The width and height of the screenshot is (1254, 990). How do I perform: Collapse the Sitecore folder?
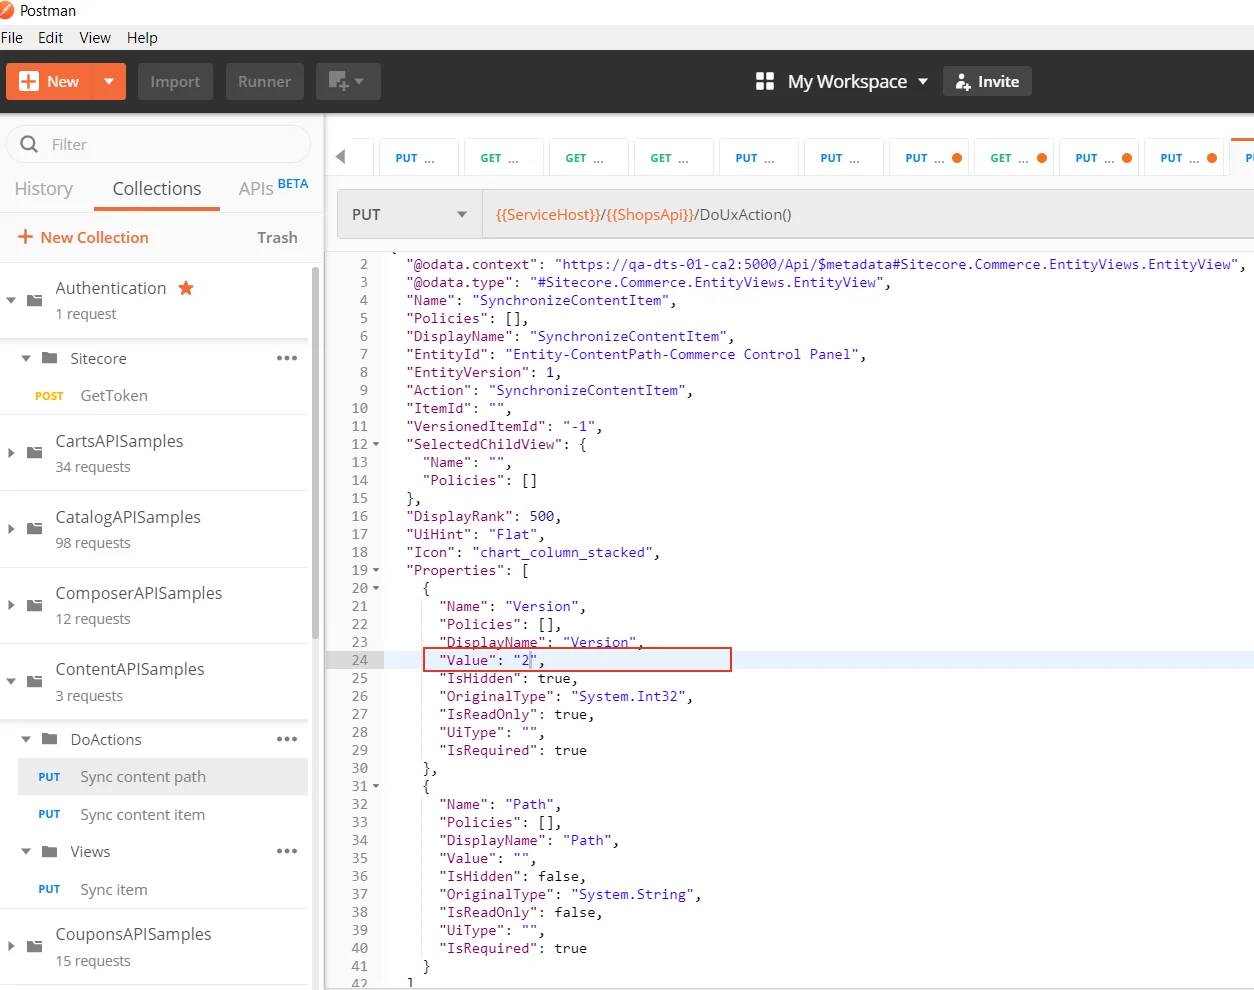click(26, 358)
